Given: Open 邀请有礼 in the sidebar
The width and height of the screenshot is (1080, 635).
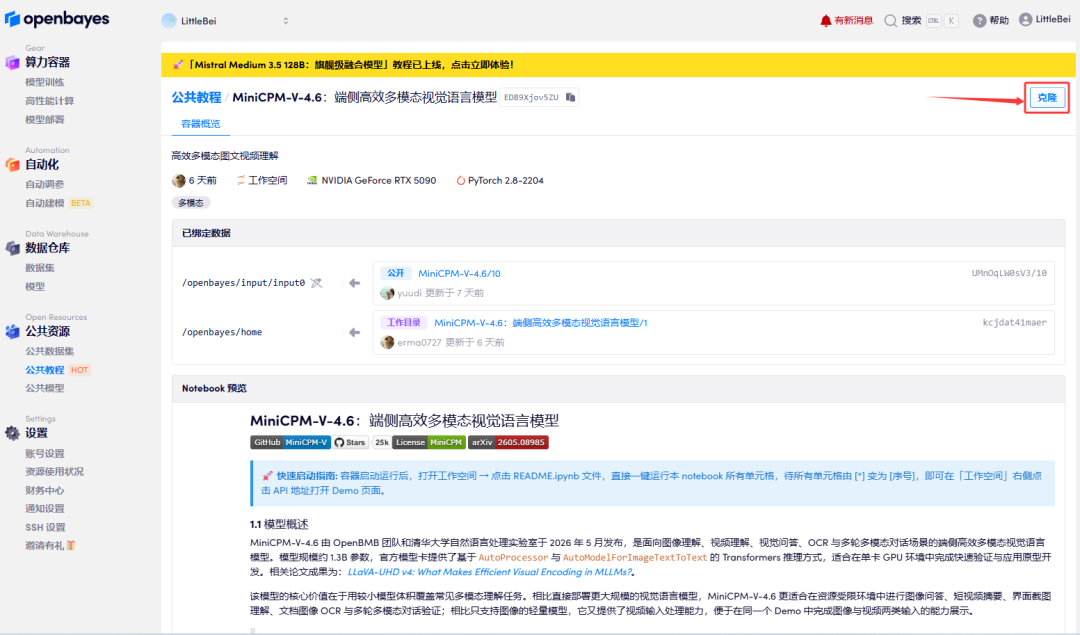Looking at the screenshot, I should [x=50, y=545].
